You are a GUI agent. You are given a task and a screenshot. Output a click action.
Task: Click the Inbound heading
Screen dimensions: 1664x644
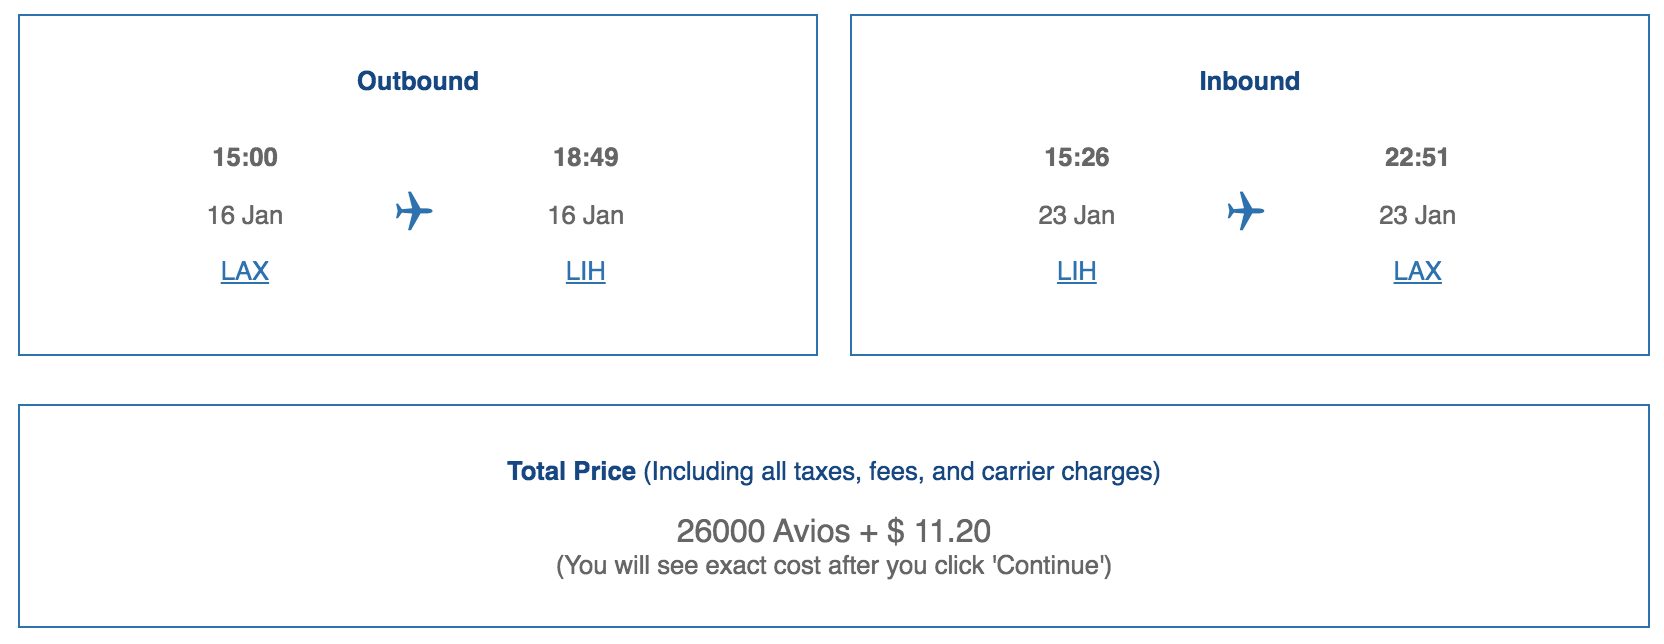(x=1249, y=81)
